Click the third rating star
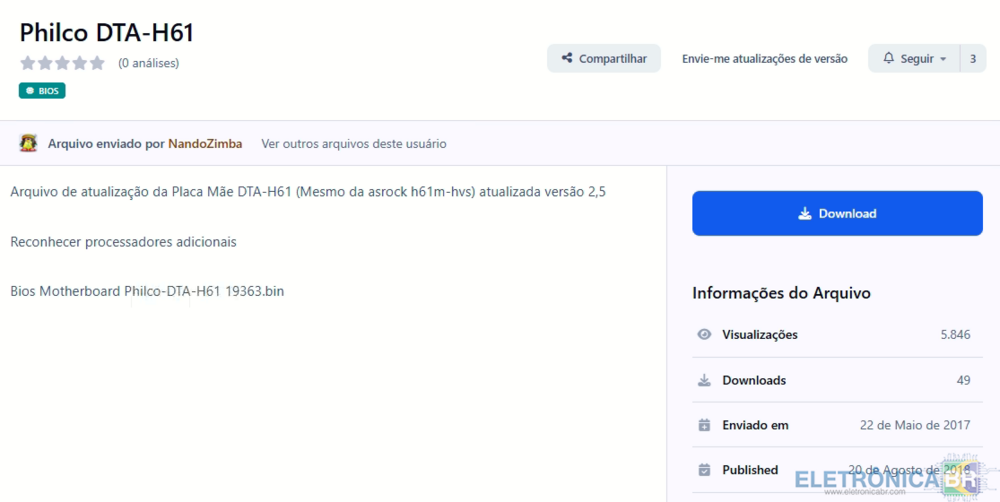The image size is (1000, 502). click(62, 63)
